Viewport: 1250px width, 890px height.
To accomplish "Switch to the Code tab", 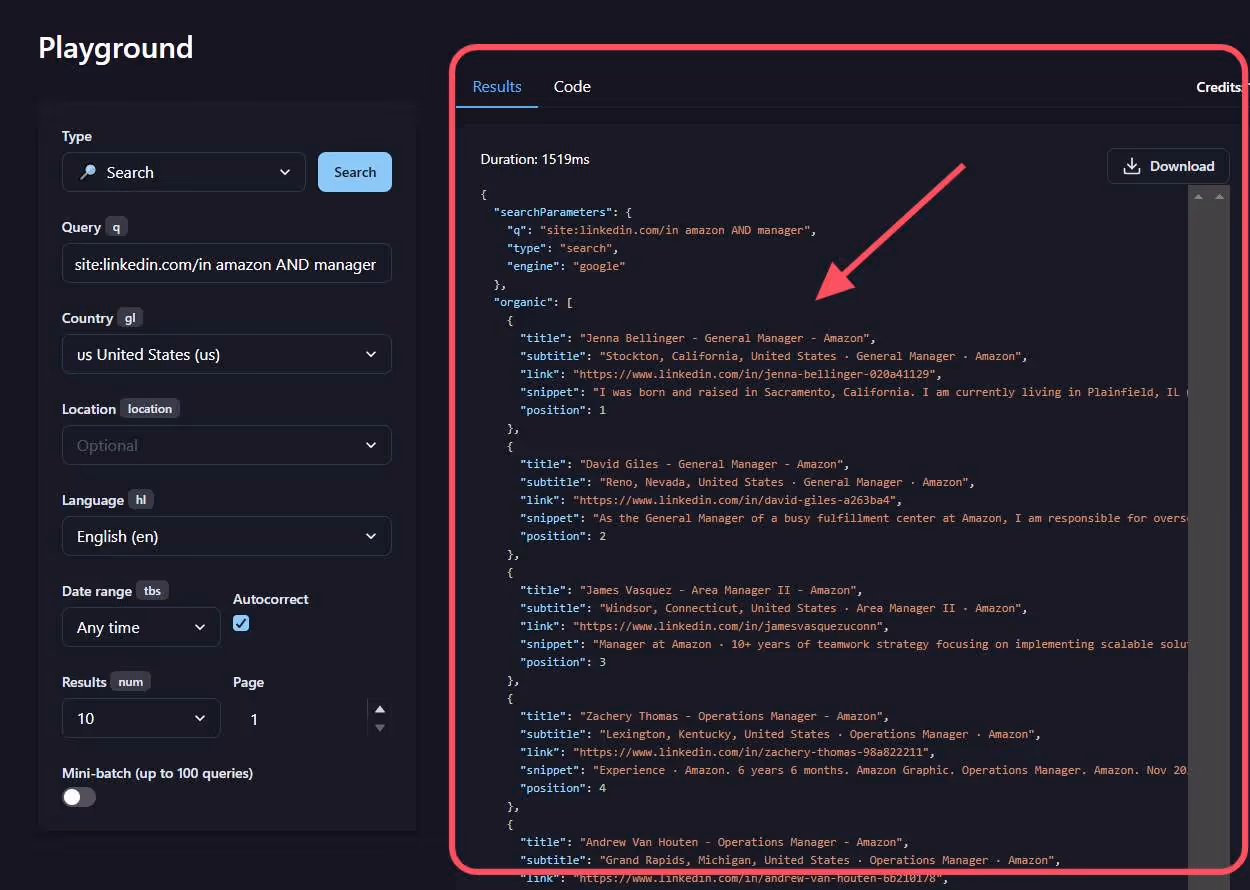I will click(x=572, y=87).
